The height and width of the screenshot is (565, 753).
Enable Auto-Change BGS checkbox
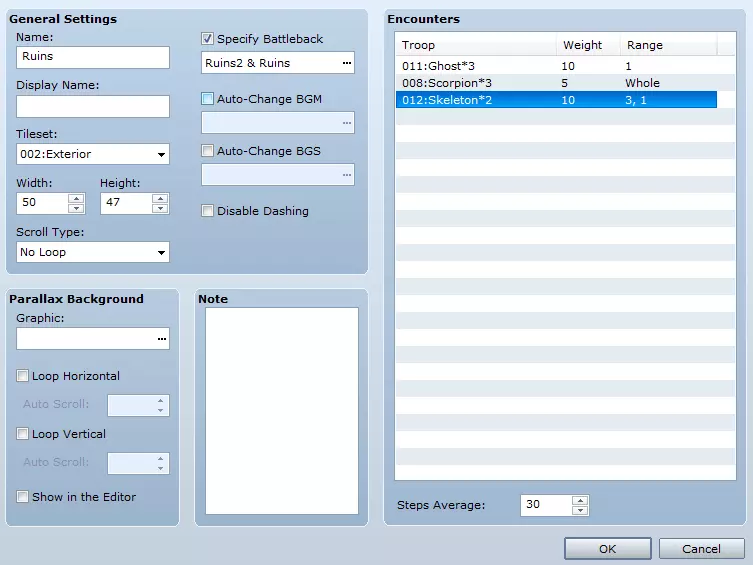[x=207, y=151]
